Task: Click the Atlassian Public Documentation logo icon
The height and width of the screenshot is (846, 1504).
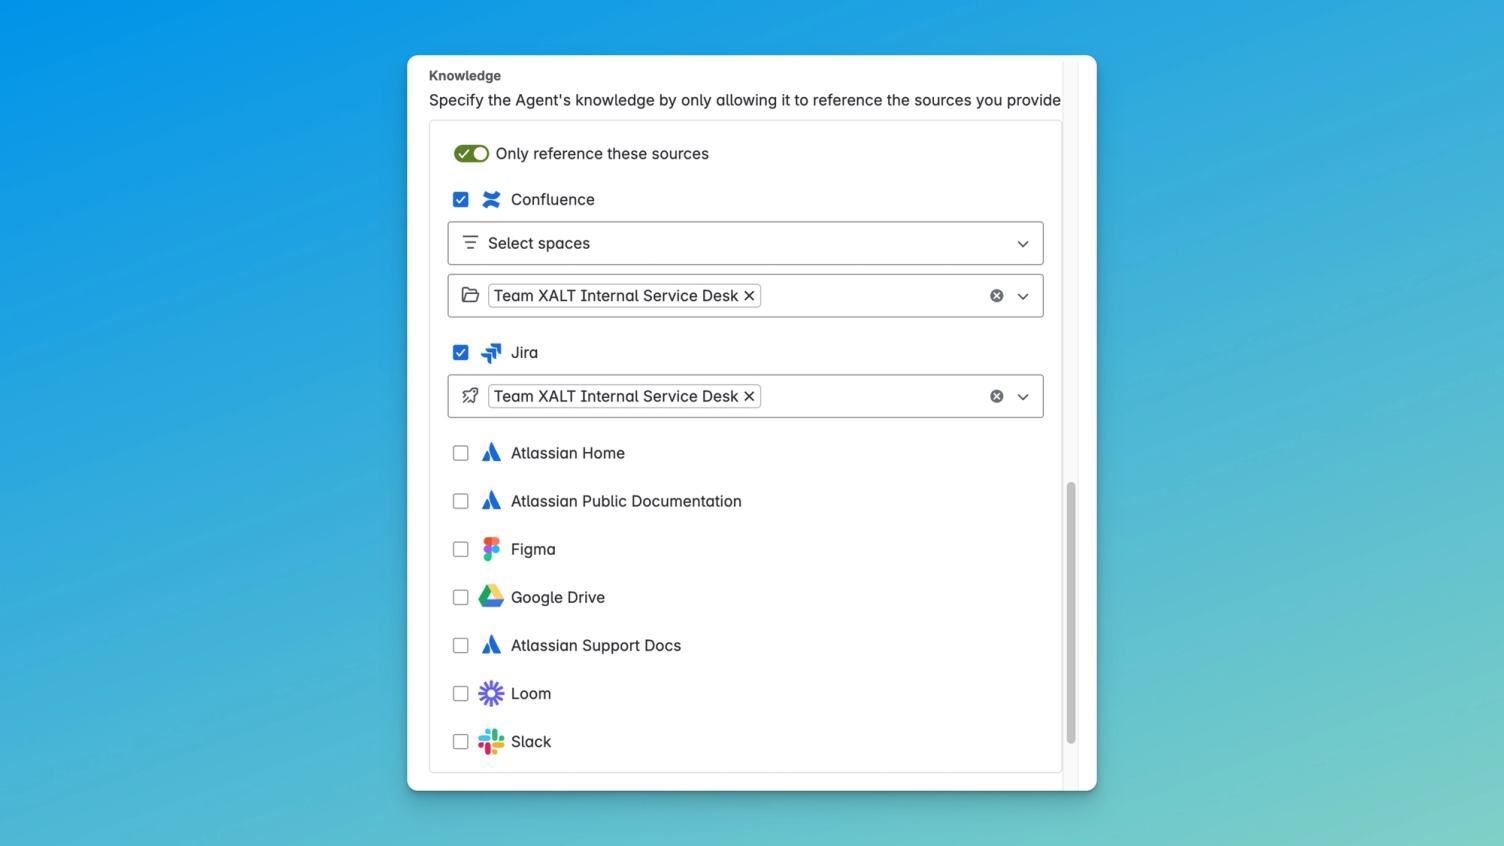Action: 491,501
